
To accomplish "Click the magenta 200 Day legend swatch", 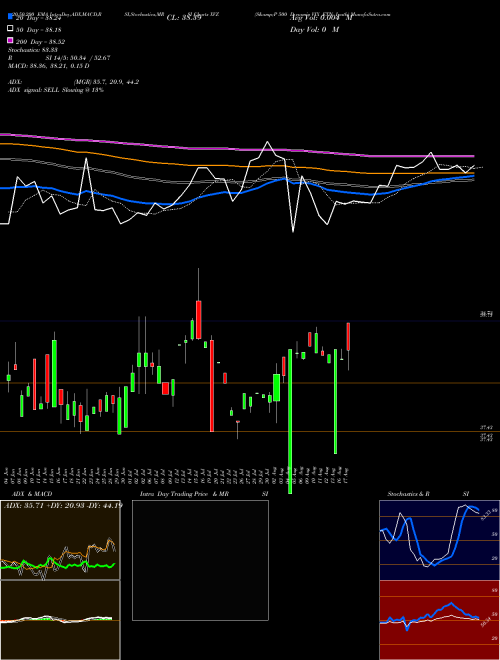I will tap(10, 40).
